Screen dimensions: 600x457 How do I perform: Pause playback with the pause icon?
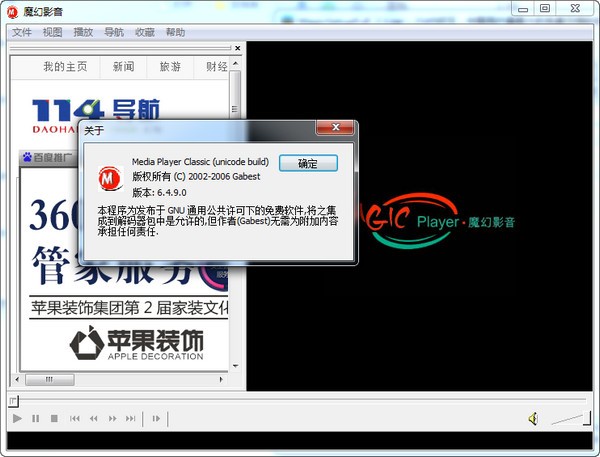pos(36,418)
